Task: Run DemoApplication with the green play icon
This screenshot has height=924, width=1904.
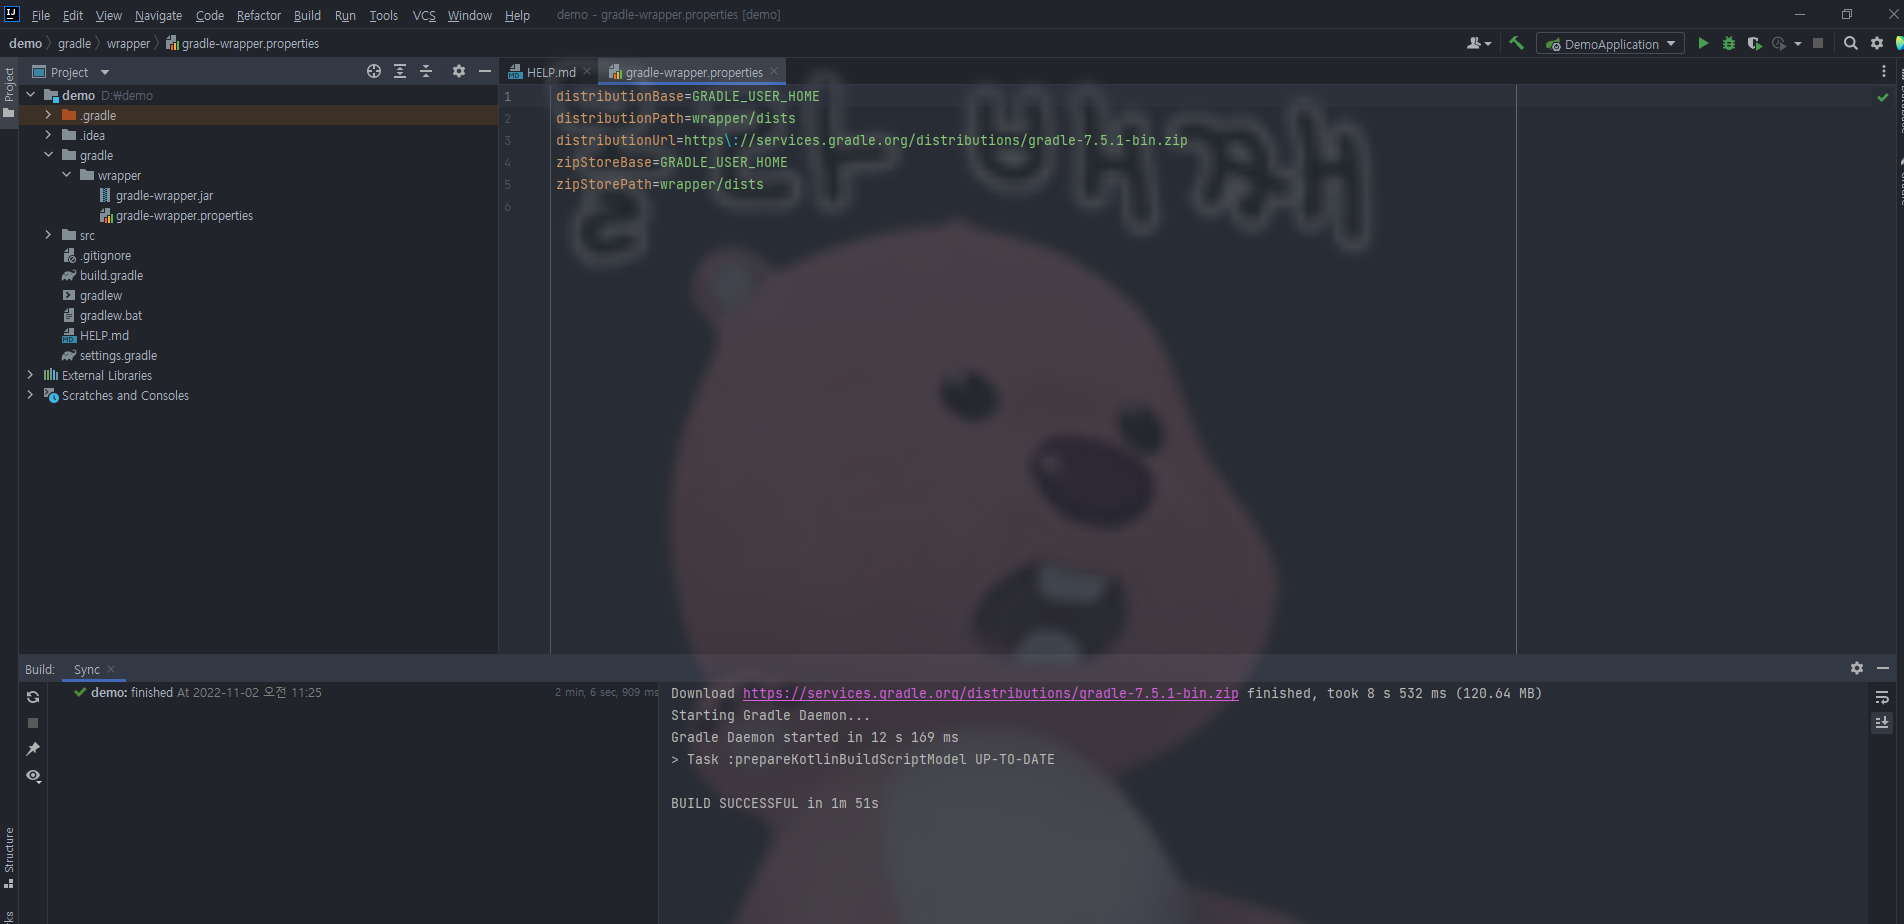Action: (1703, 43)
